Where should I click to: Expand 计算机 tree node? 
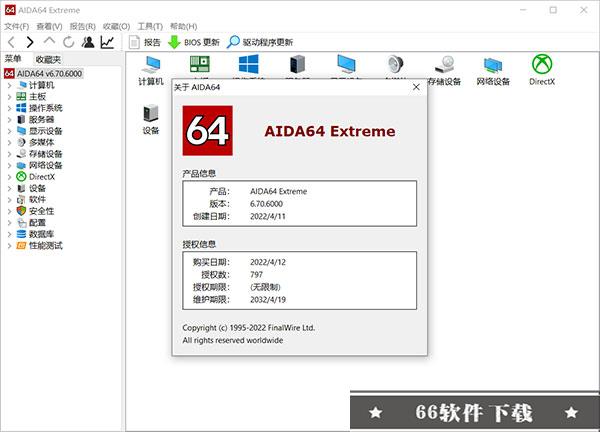click(10, 85)
